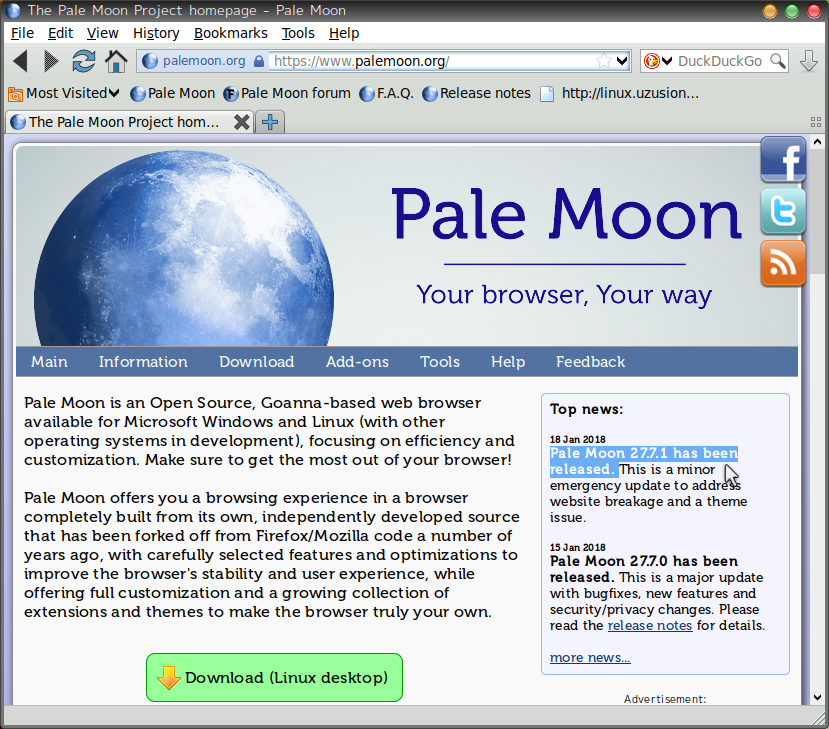Open the View menu
The width and height of the screenshot is (829, 729).
(x=103, y=33)
